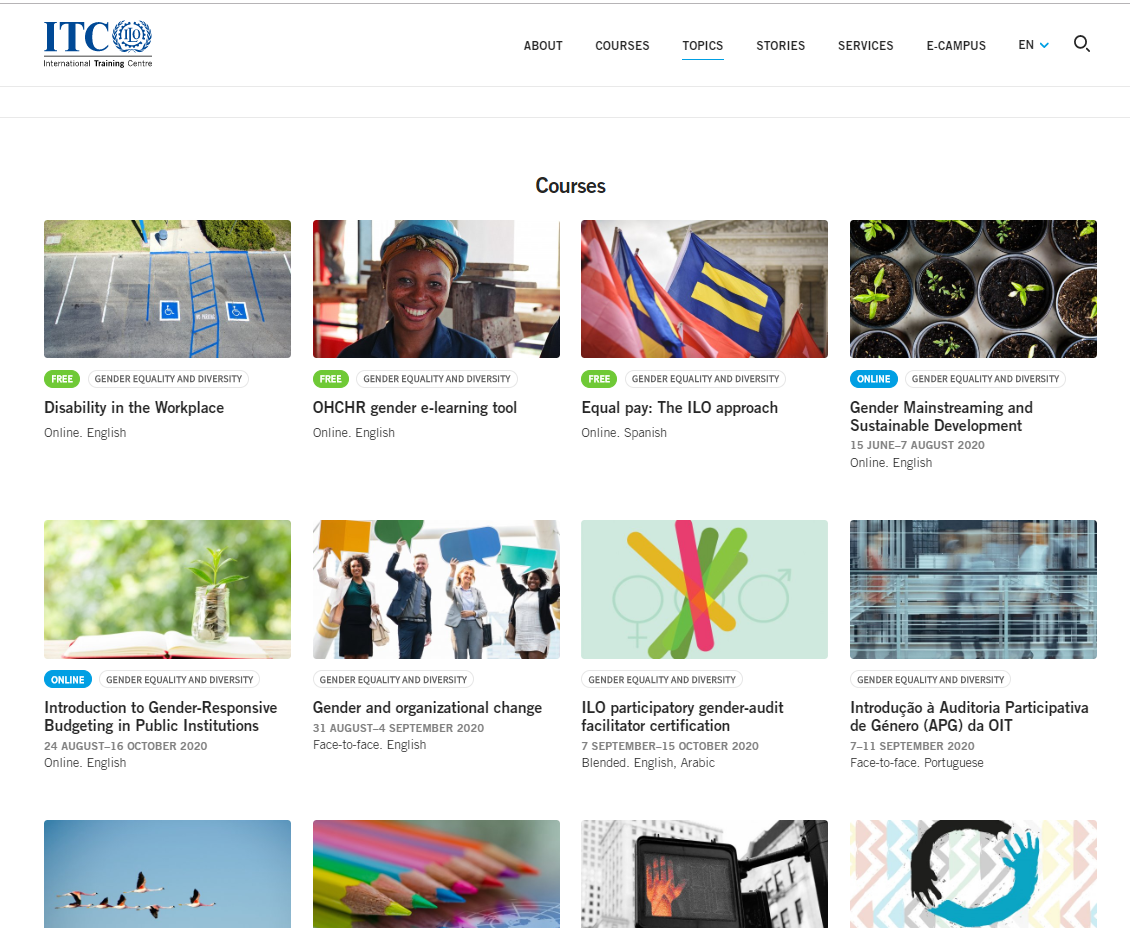Select the TOPICS navigation item
Screen dimensions: 1130x928
[702, 46]
